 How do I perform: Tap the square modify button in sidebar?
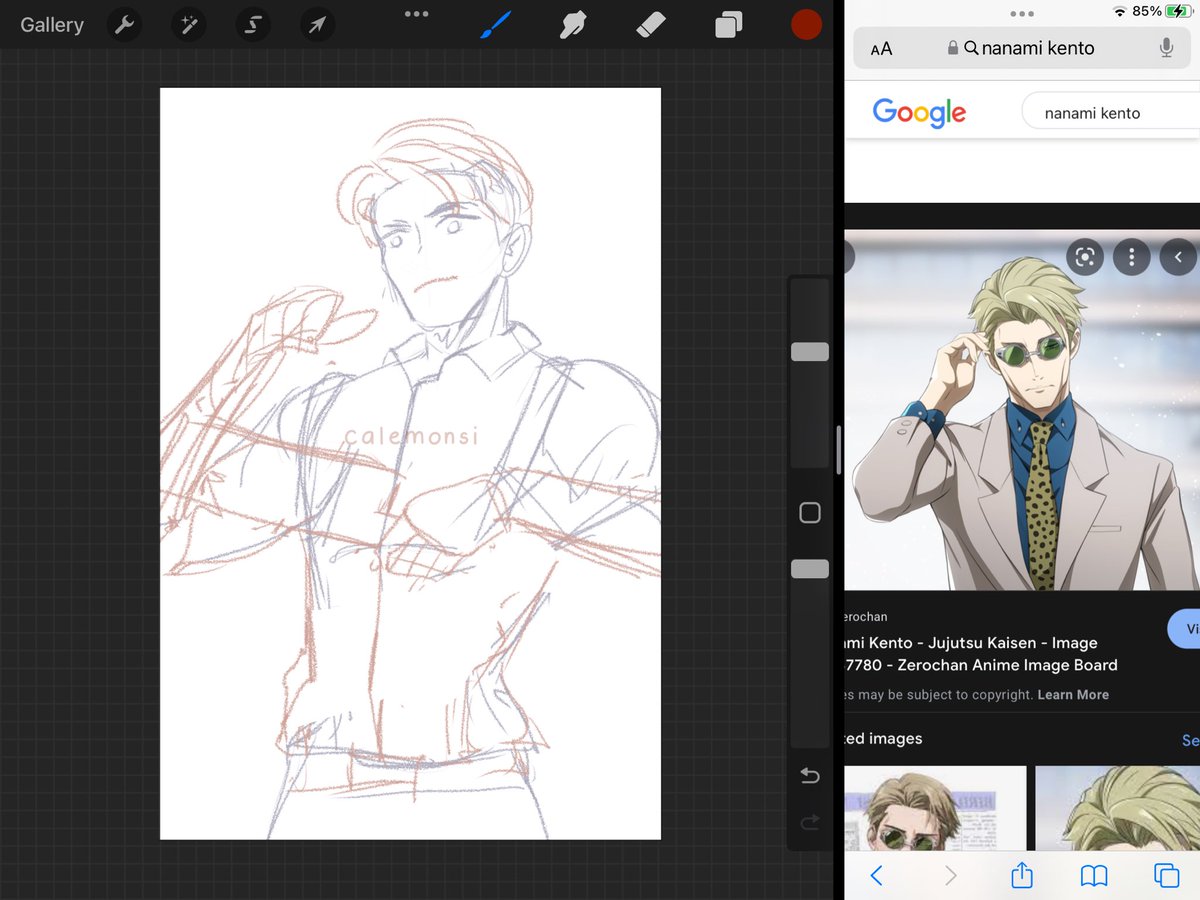[x=810, y=513]
